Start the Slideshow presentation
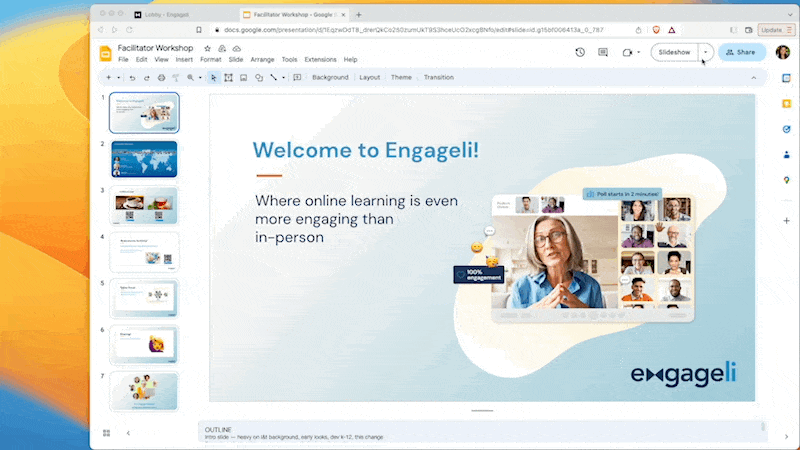Viewport: 800px width, 450px height. tap(674, 52)
